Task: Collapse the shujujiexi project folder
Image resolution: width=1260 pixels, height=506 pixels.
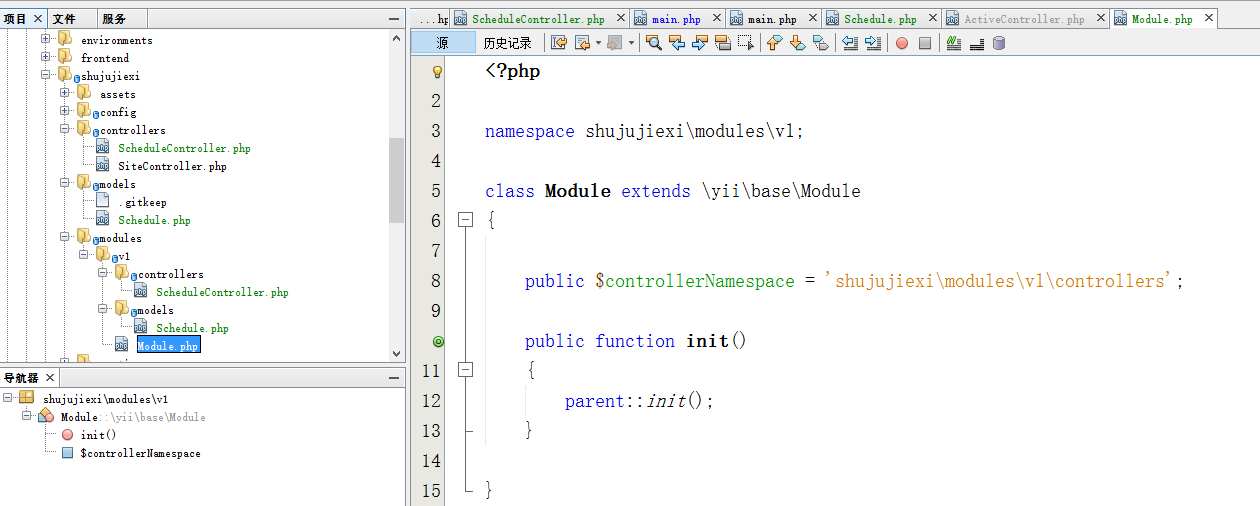Action: [46, 76]
